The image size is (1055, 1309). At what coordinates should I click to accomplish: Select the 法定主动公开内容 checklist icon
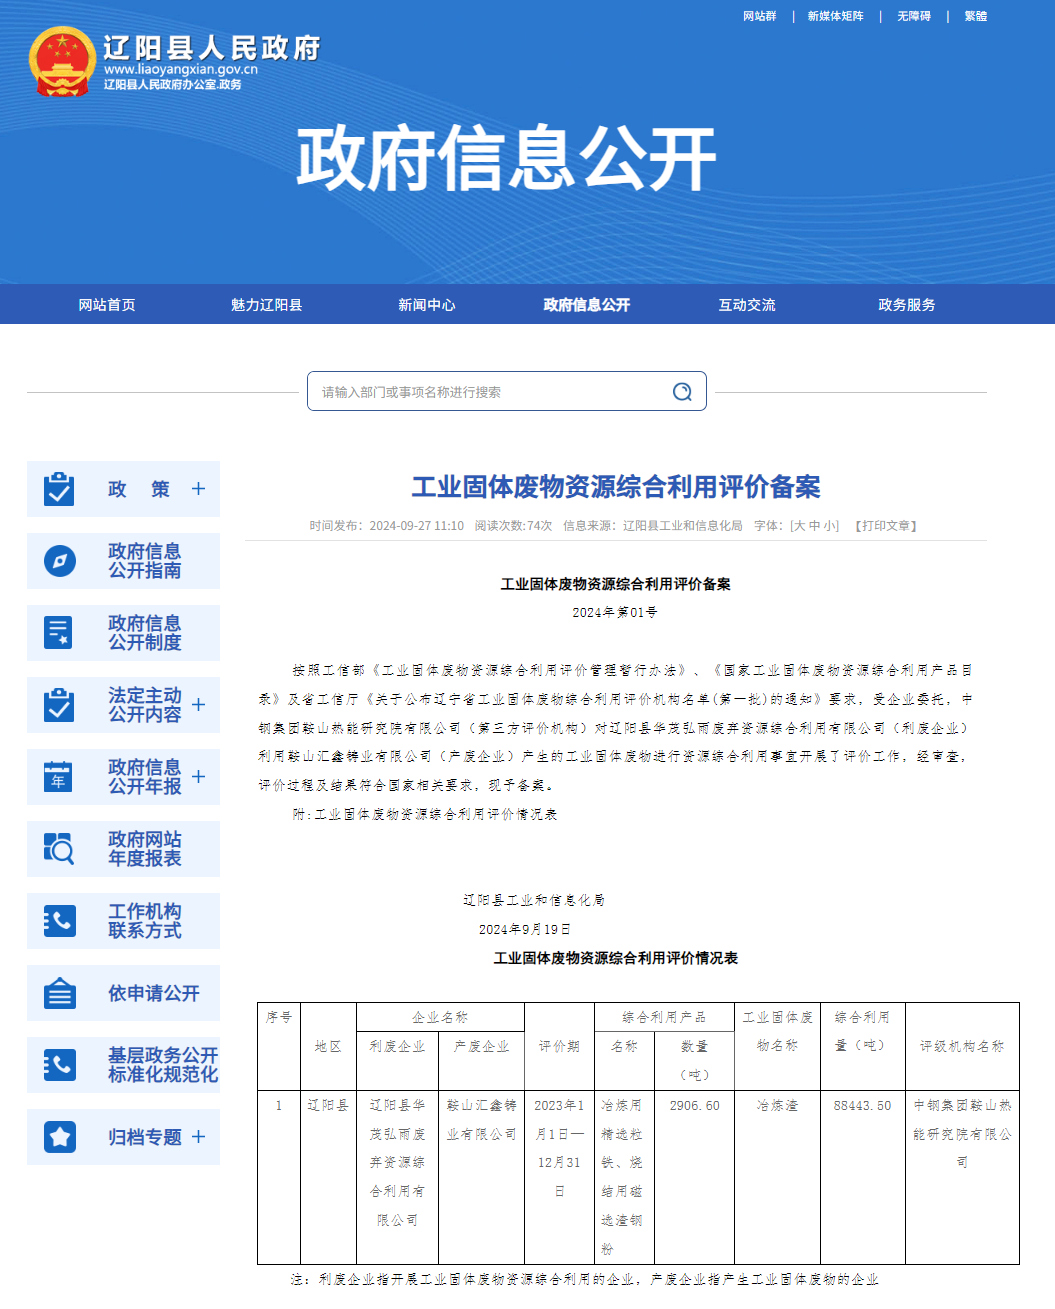click(59, 704)
